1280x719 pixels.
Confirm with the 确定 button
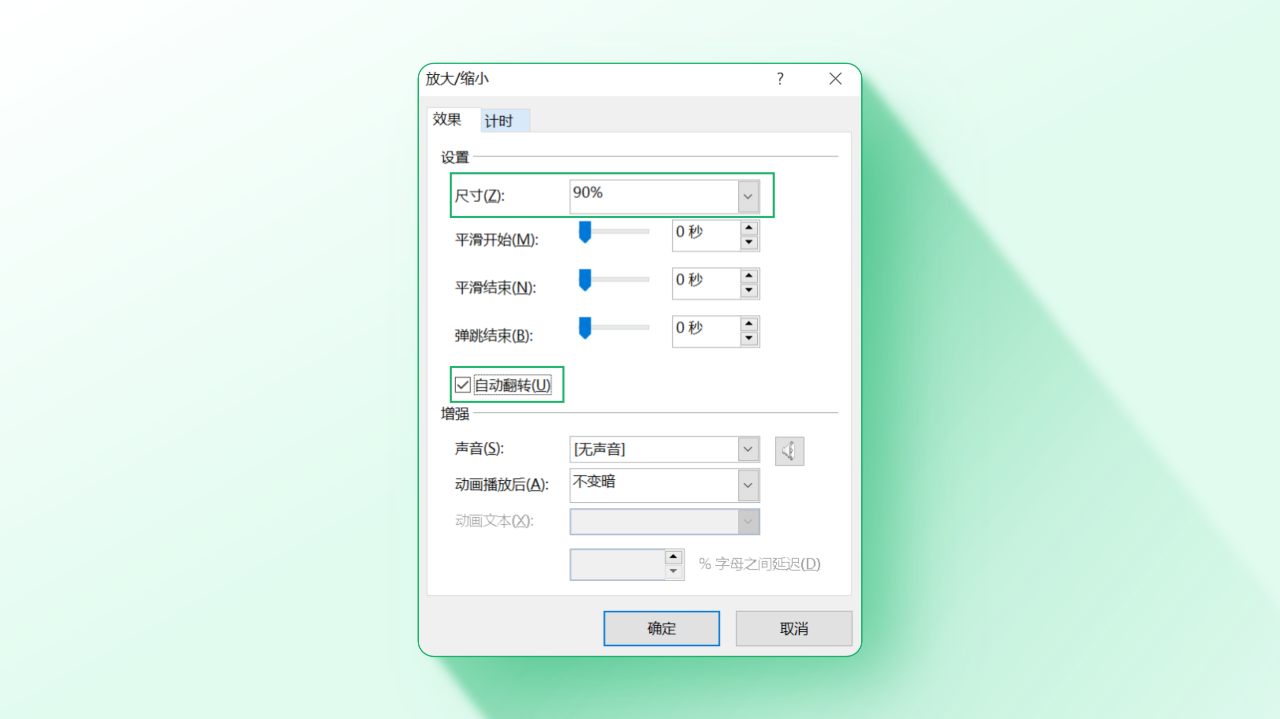(661, 628)
